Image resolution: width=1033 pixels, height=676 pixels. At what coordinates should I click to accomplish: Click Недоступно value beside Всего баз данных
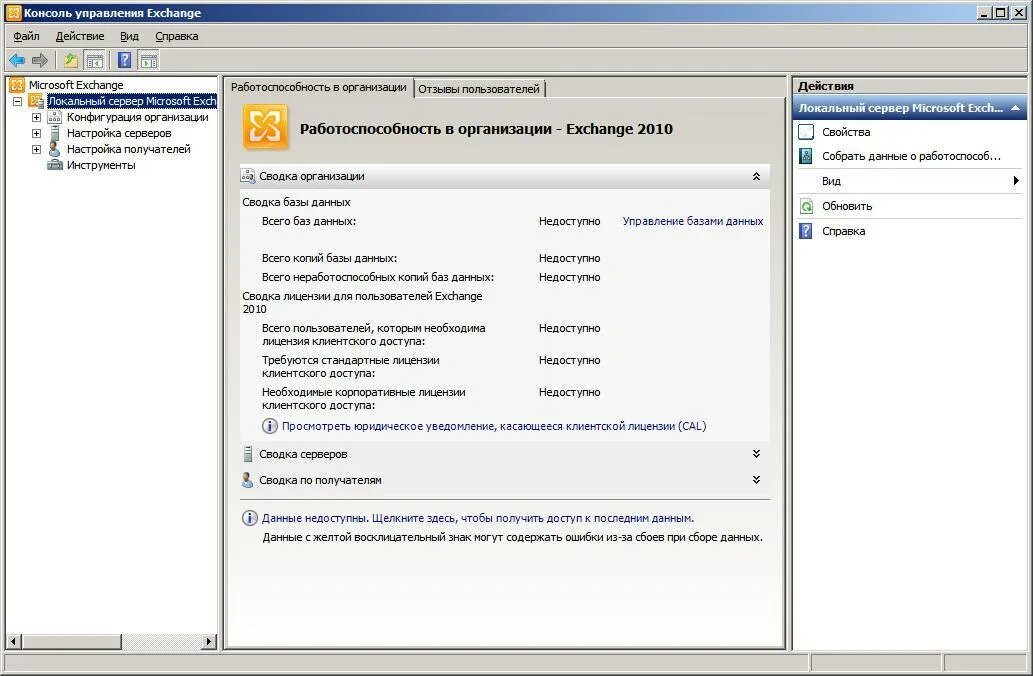coord(569,221)
